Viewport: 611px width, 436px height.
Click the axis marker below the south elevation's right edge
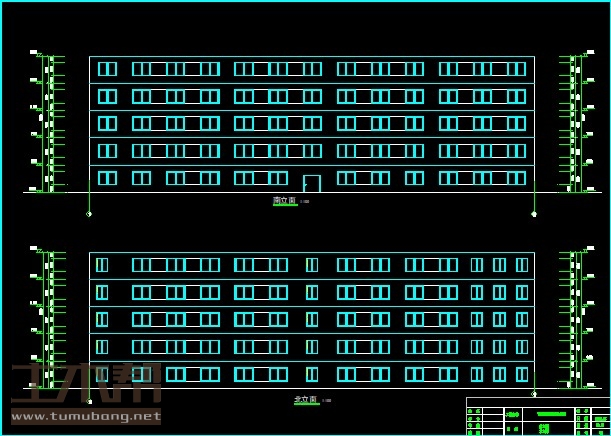tap(534, 213)
